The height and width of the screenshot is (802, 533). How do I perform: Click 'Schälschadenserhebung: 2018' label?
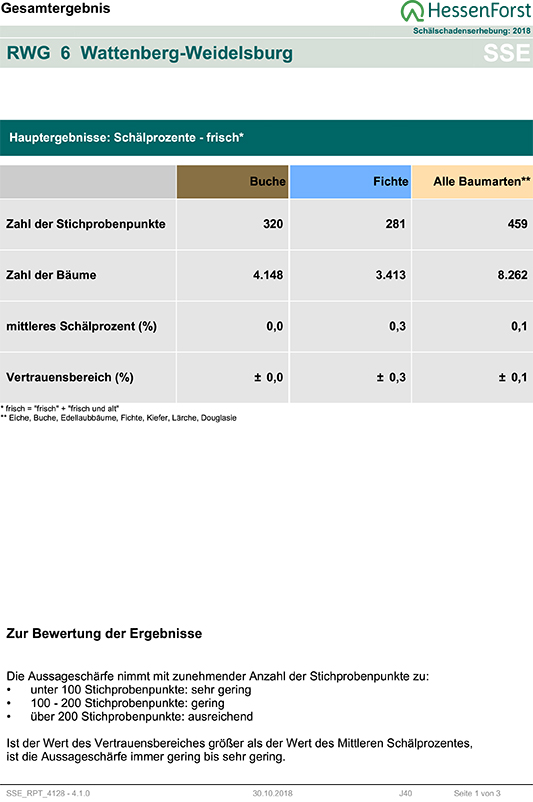click(x=472, y=31)
